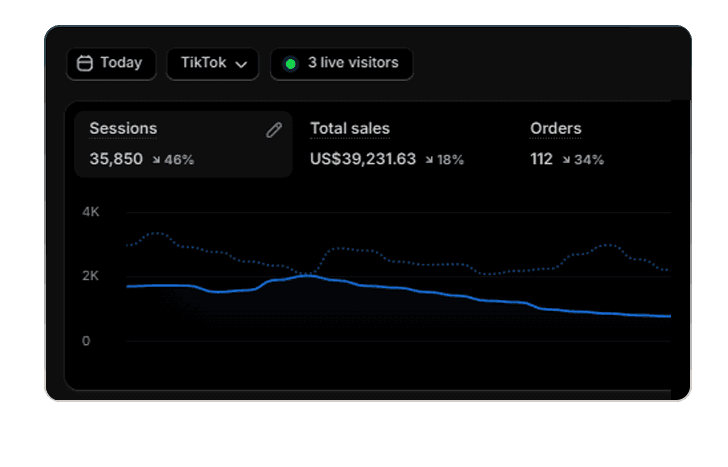Image resolution: width=728 pixels, height=467 pixels.
Task: Select the Orders metric
Action: click(x=556, y=129)
